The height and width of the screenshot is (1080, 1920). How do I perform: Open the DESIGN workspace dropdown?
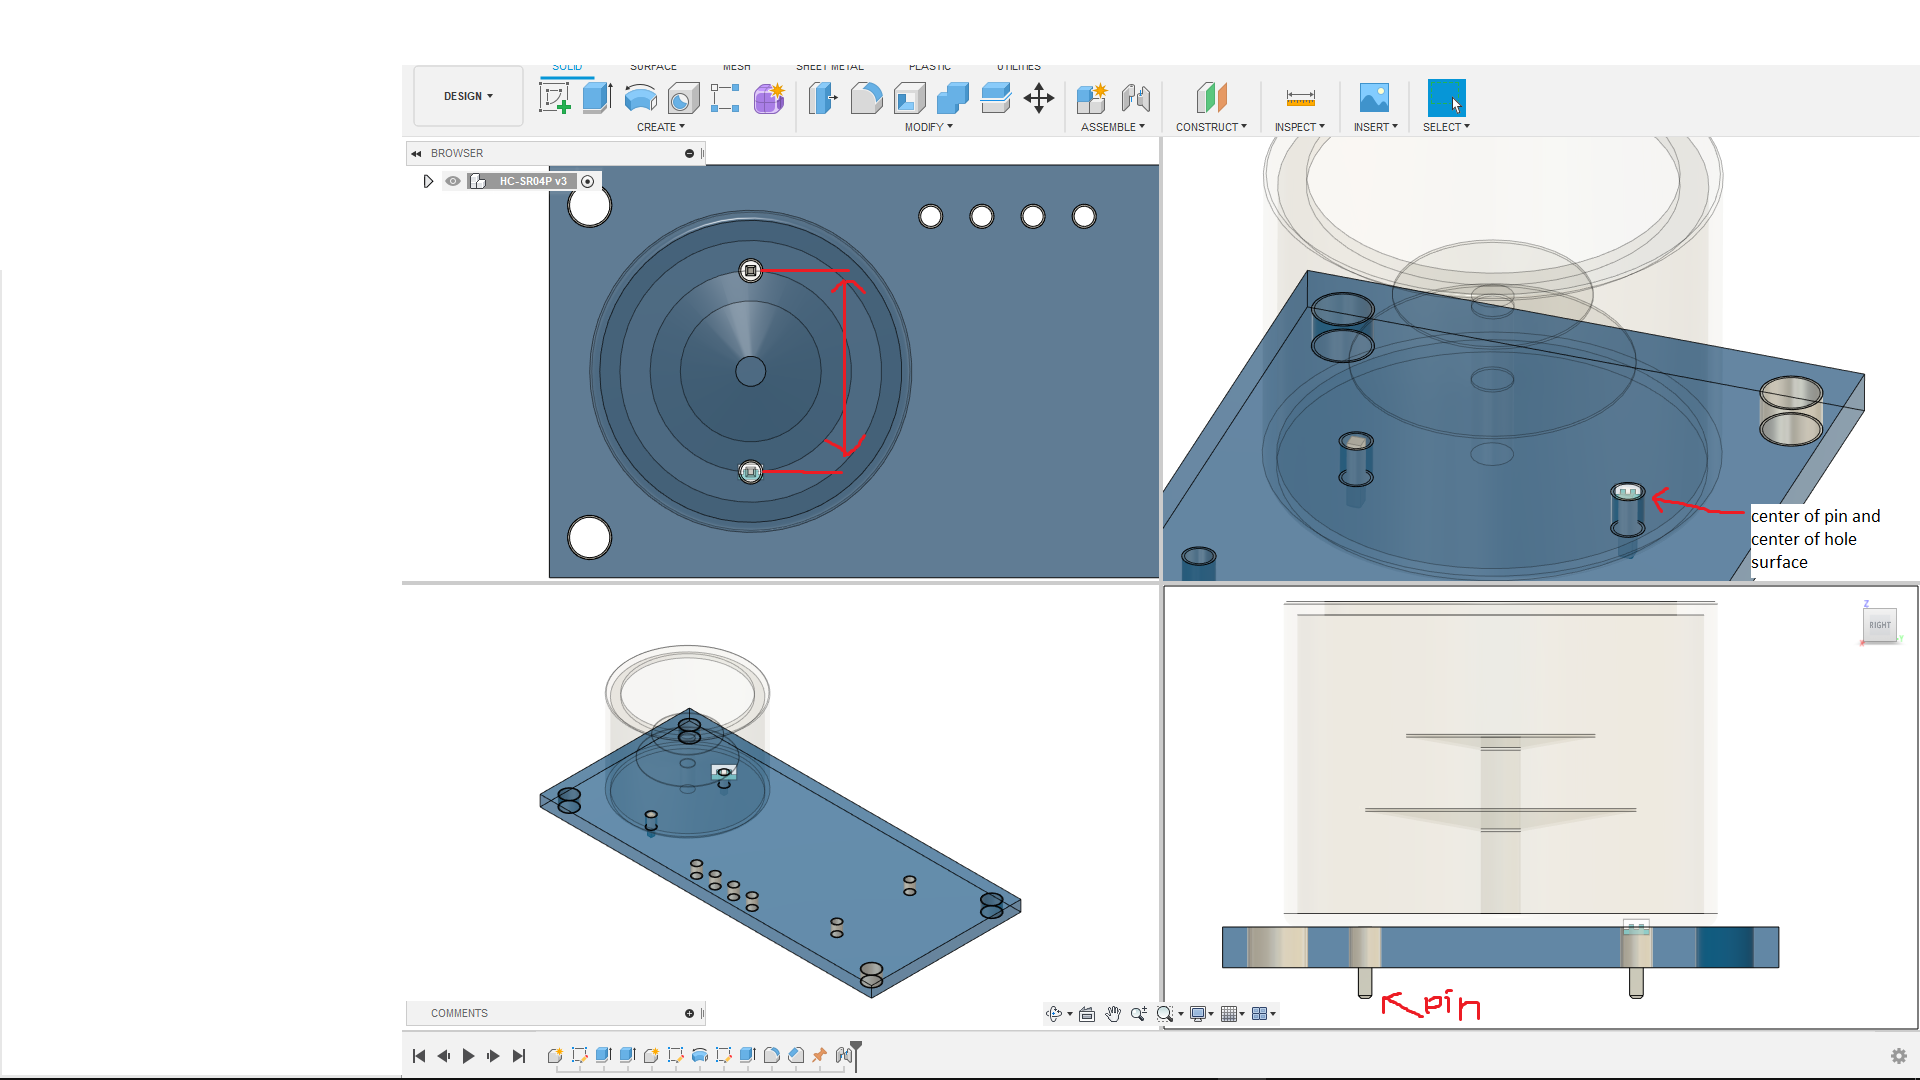tap(467, 96)
